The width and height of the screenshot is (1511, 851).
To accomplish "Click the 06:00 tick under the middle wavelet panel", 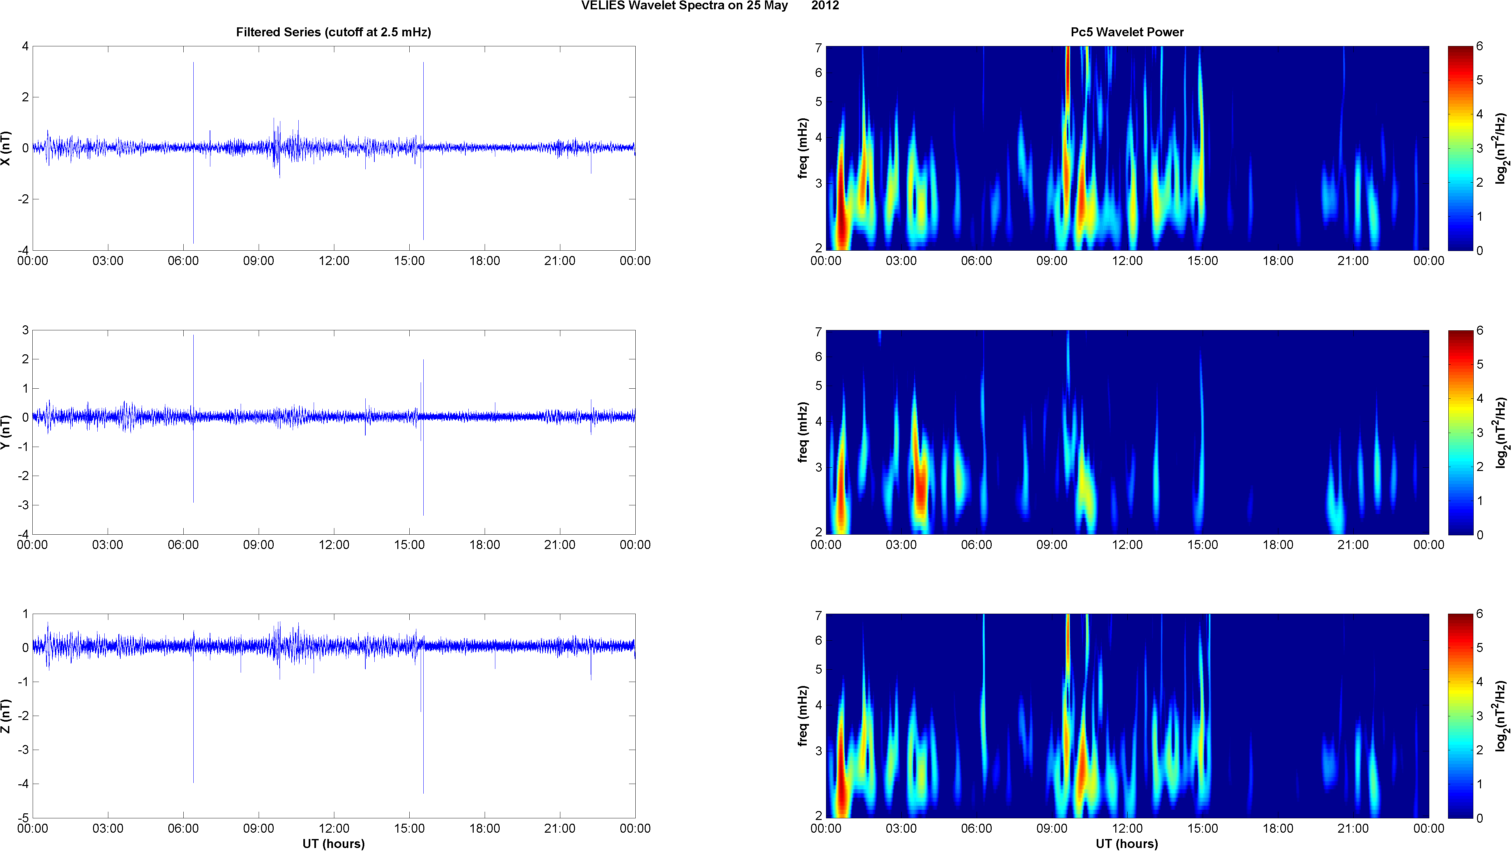I will (x=977, y=545).
